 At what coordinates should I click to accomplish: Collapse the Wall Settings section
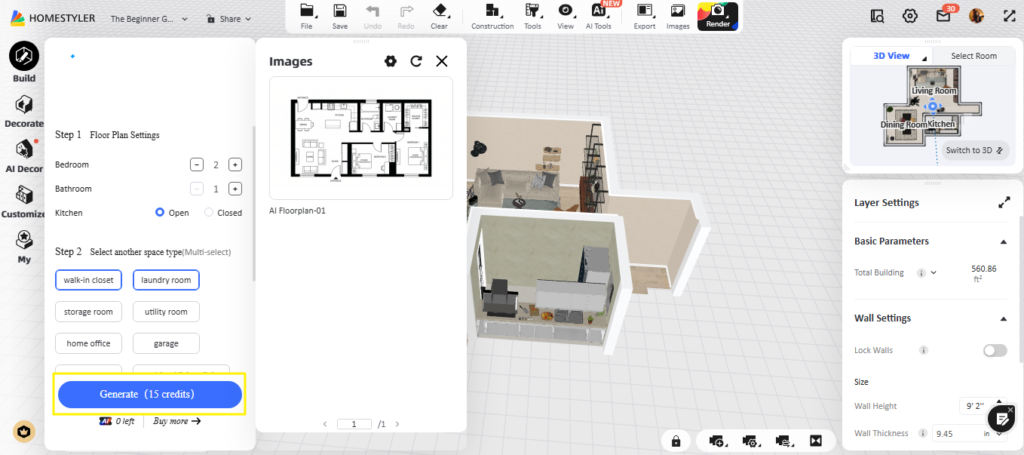pyautogui.click(x=1004, y=319)
